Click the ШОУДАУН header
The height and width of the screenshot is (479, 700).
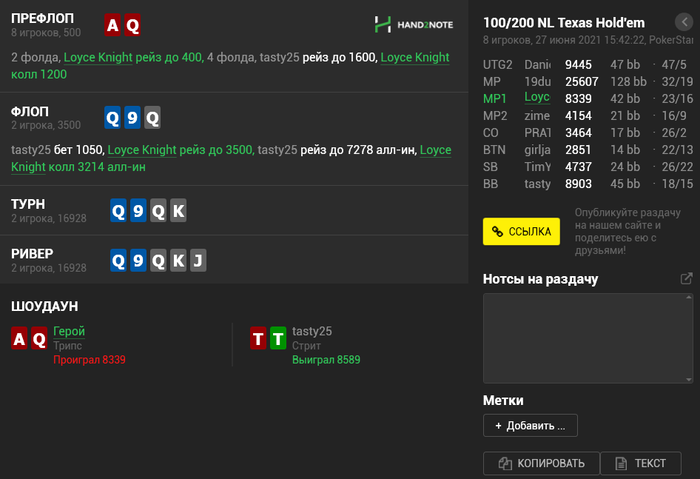click(x=45, y=306)
